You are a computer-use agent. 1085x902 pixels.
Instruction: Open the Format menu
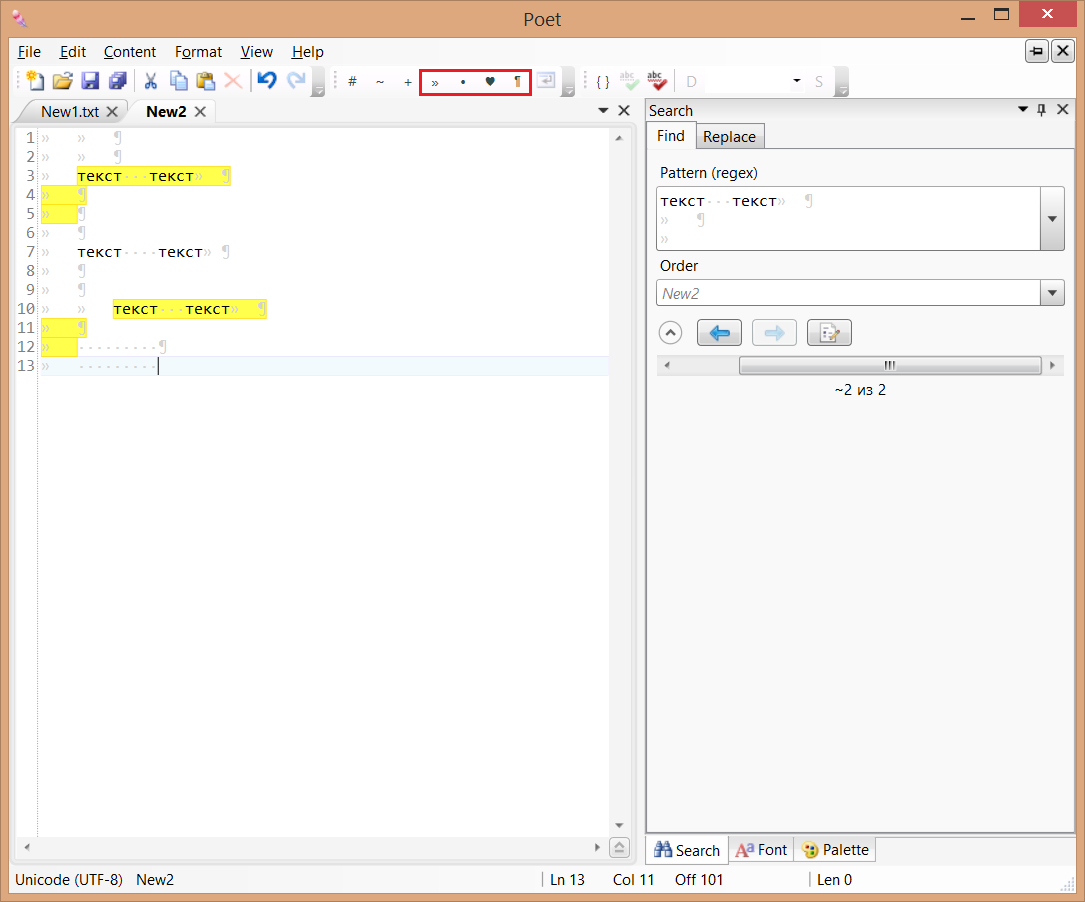tap(199, 52)
